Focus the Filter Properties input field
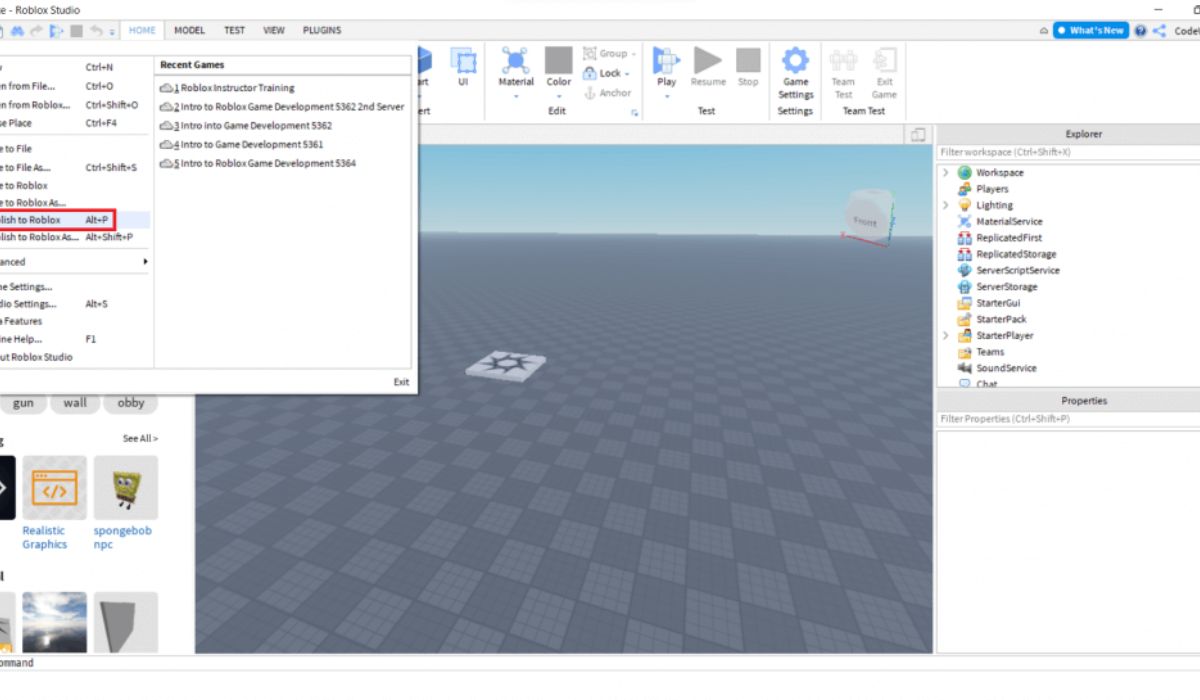This screenshot has height=700, width=1200. (x=1067, y=419)
